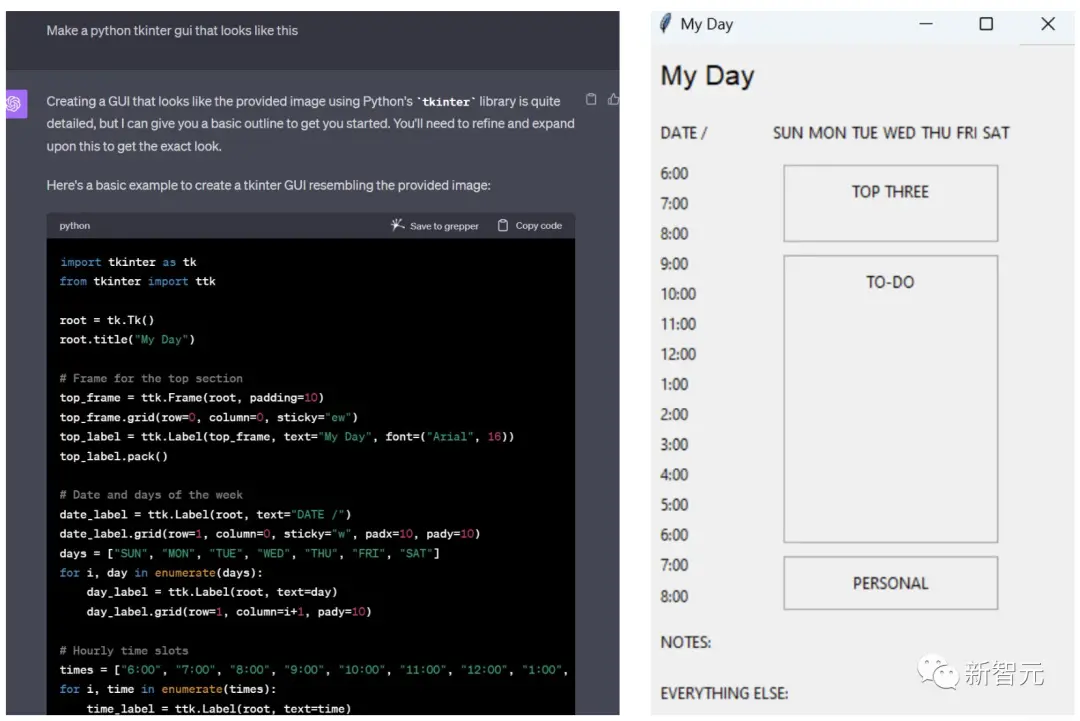Click the ChatGPT avatar icon
Image resolution: width=1080 pixels, height=721 pixels.
15,104
